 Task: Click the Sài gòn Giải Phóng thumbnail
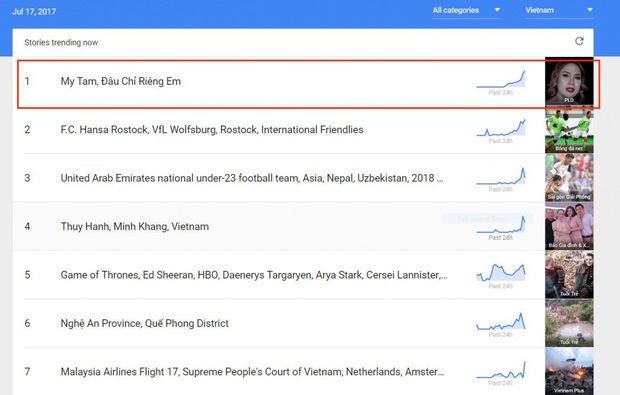(569, 178)
